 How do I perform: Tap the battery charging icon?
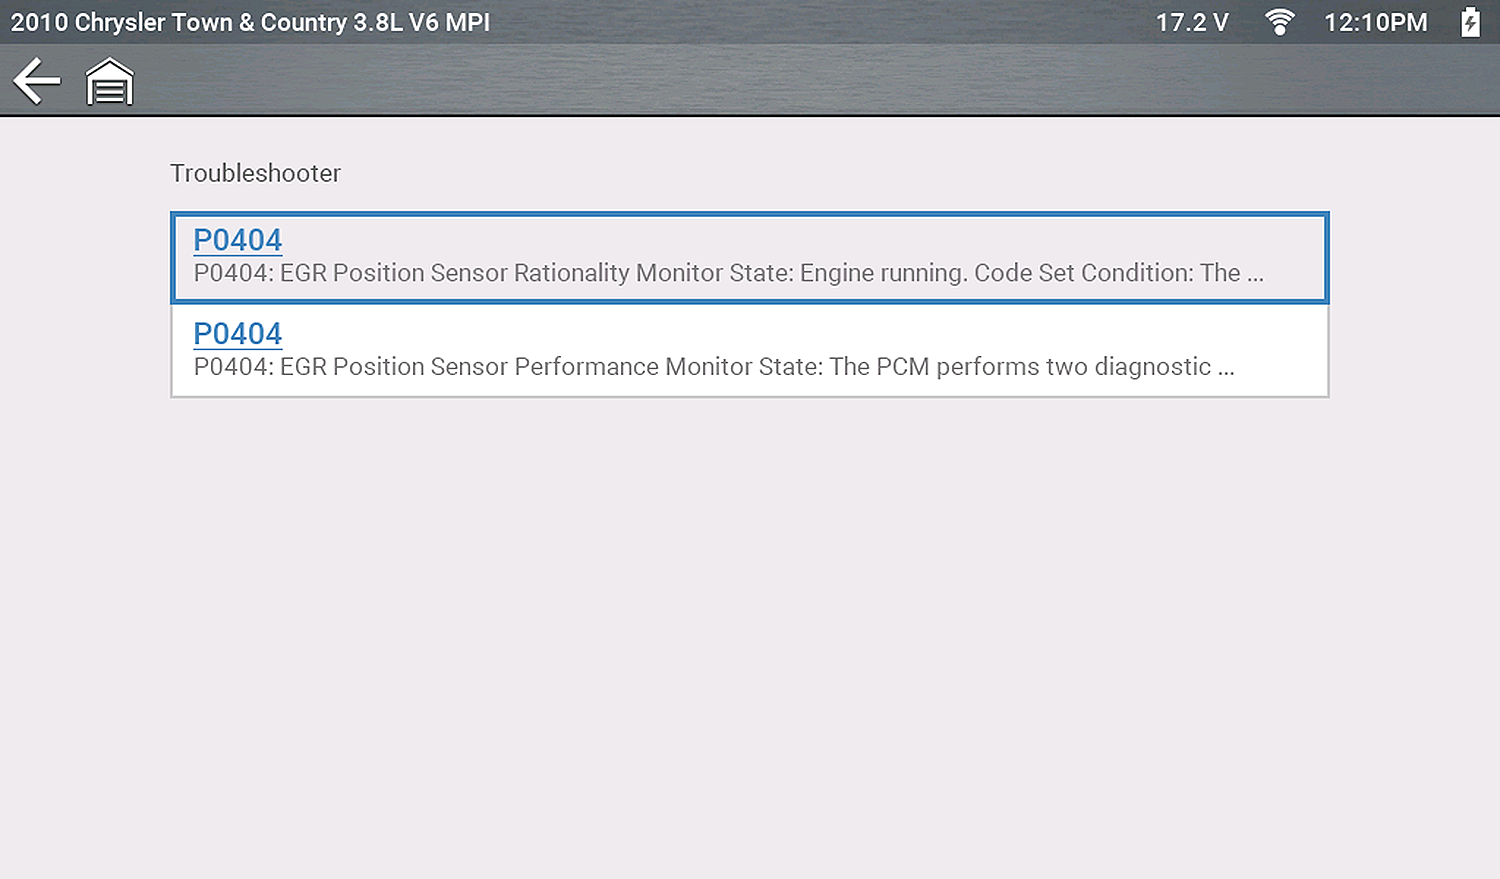pyautogui.click(x=1470, y=22)
